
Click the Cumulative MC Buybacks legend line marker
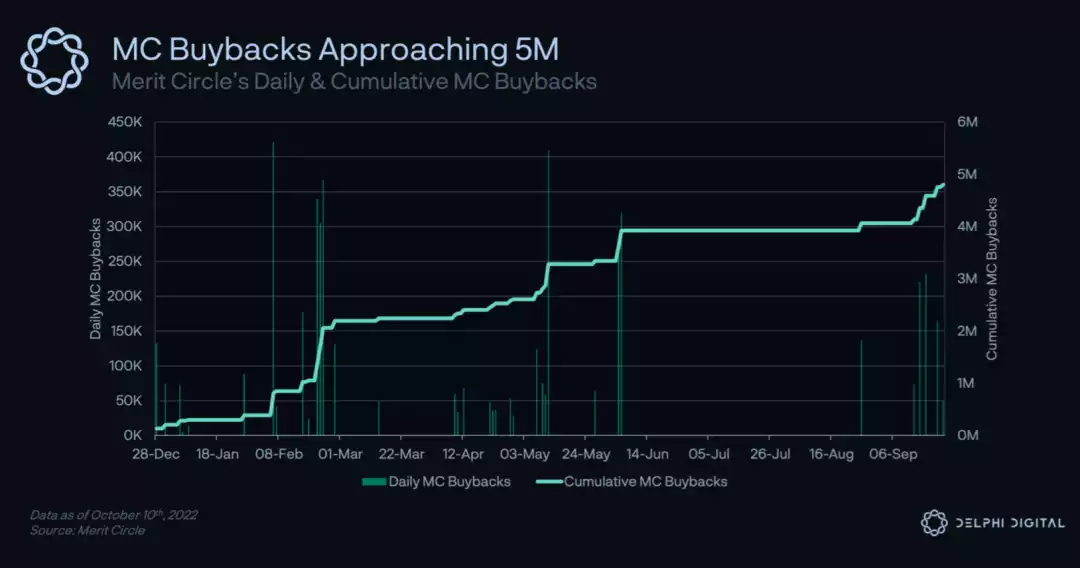tap(549, 482)
